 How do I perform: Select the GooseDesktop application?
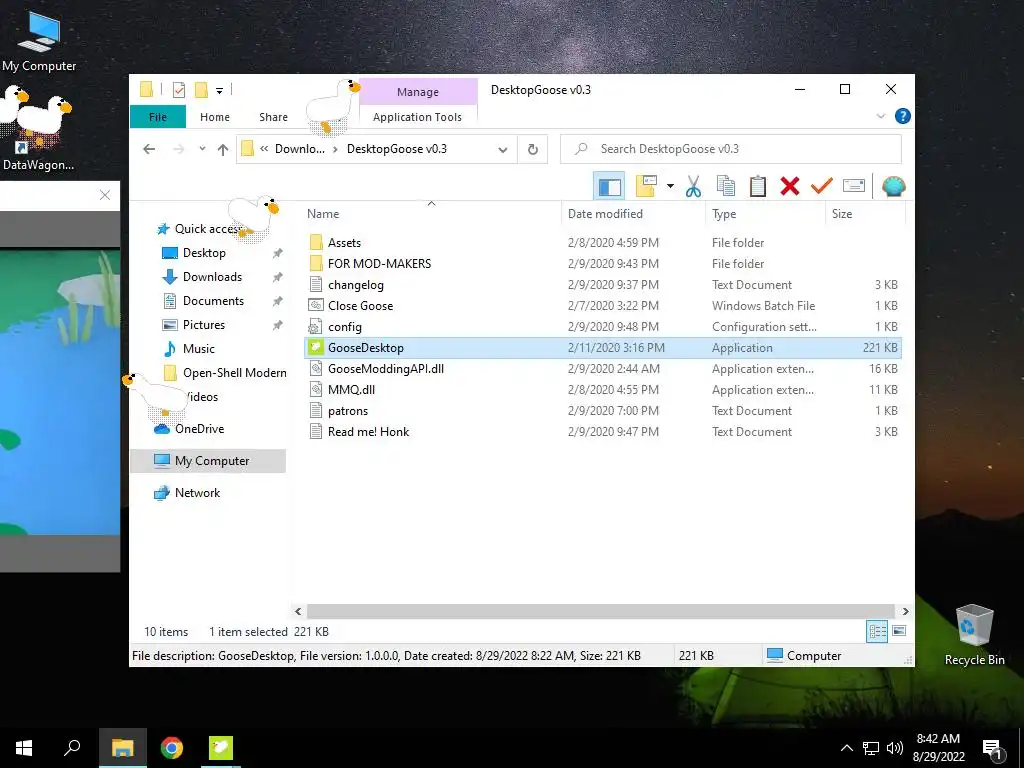coord(603,347)
